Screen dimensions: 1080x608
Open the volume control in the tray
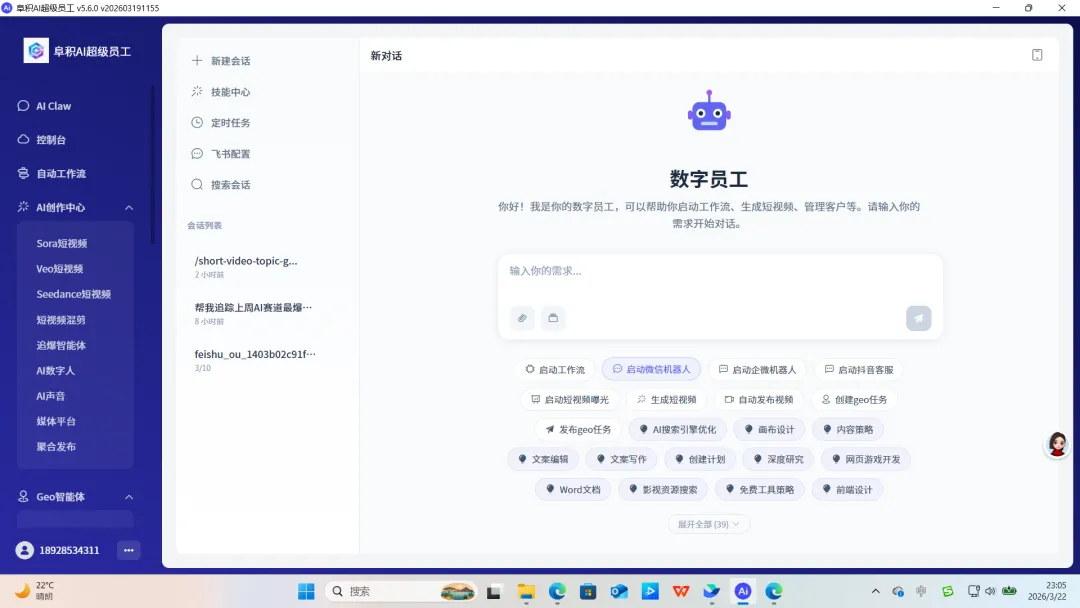click(x=990, y=591)
